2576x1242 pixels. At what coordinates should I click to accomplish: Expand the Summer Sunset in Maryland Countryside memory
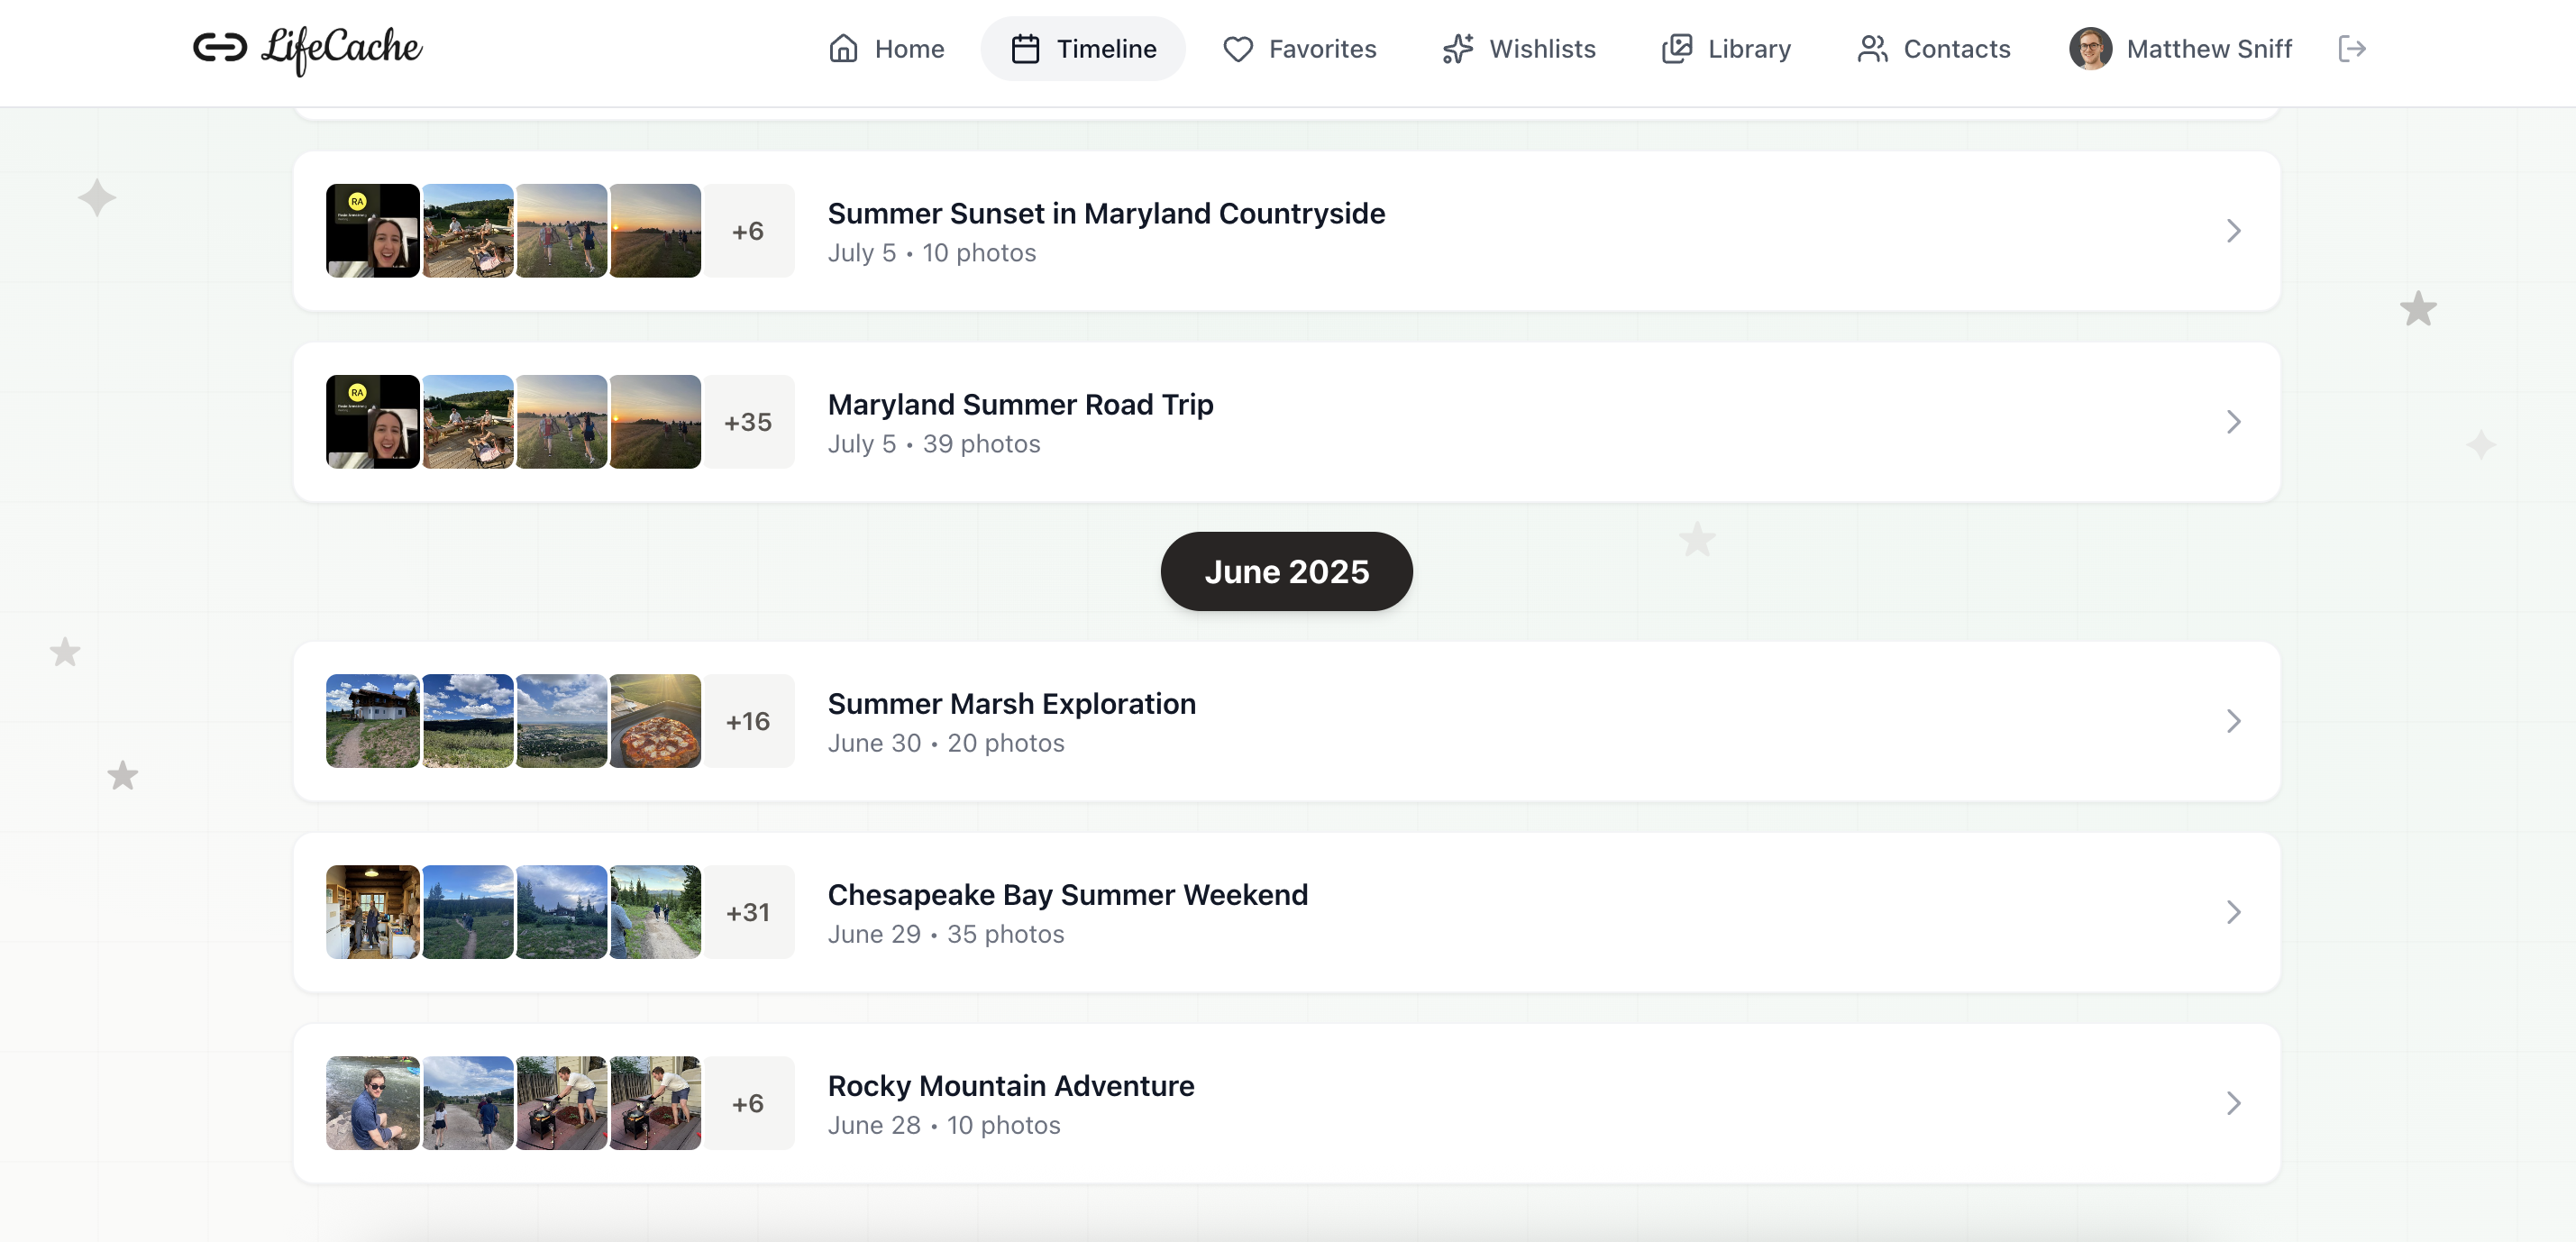tap(2234, 231)
